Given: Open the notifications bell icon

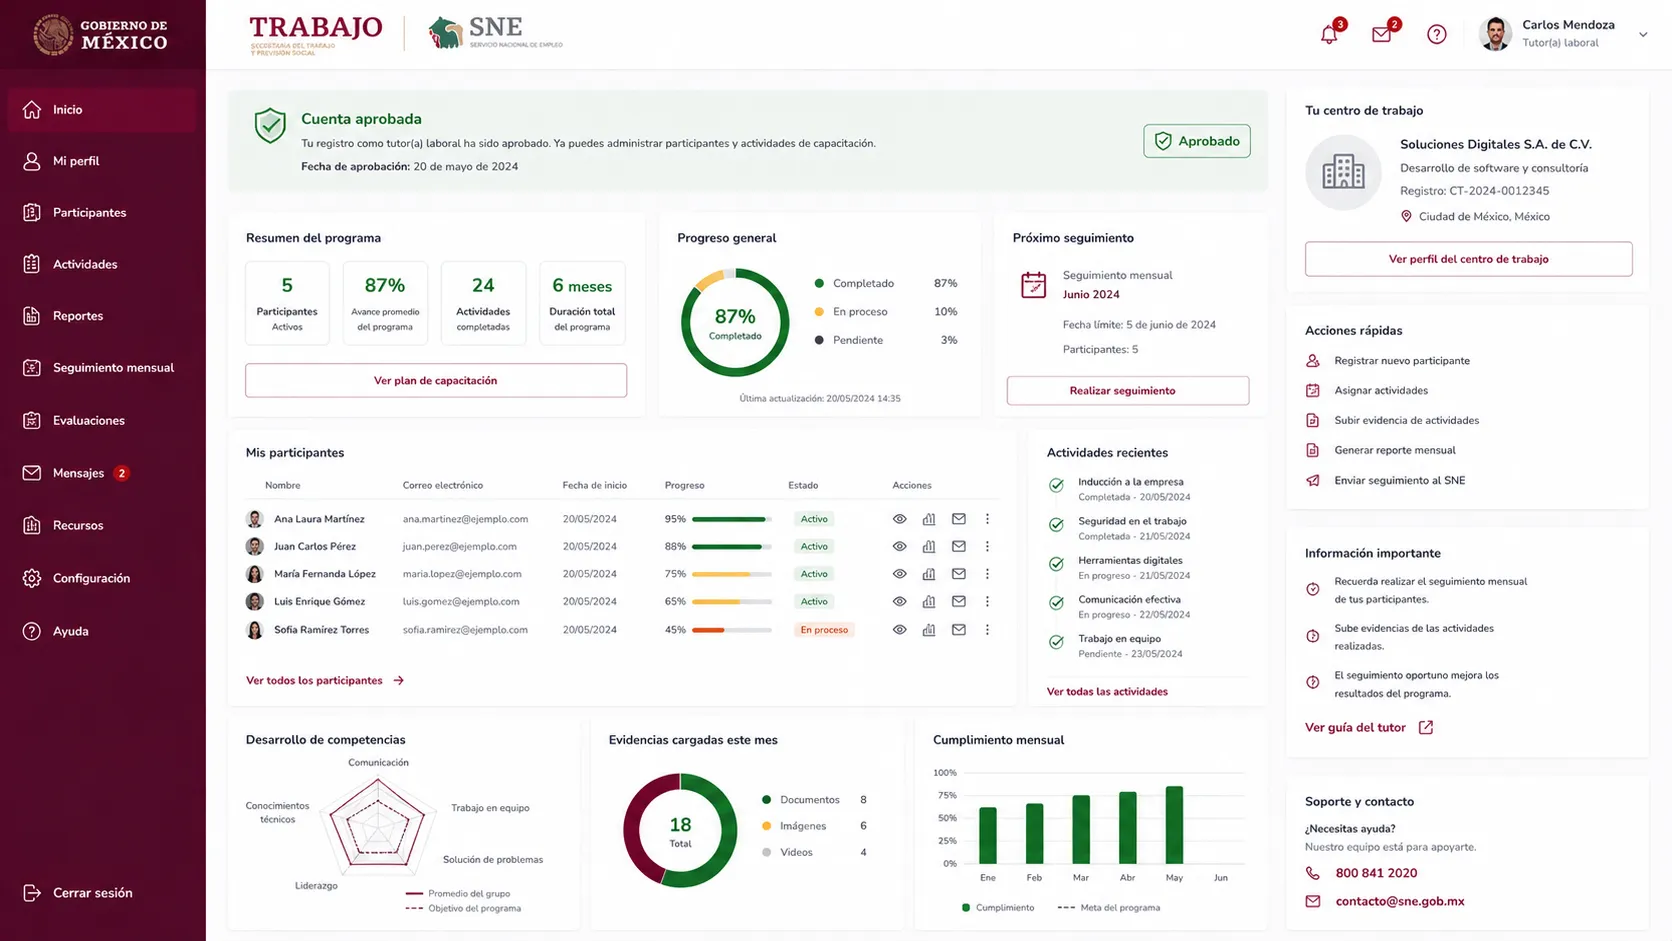Looking at the screenshot, I should point(1329,35).
